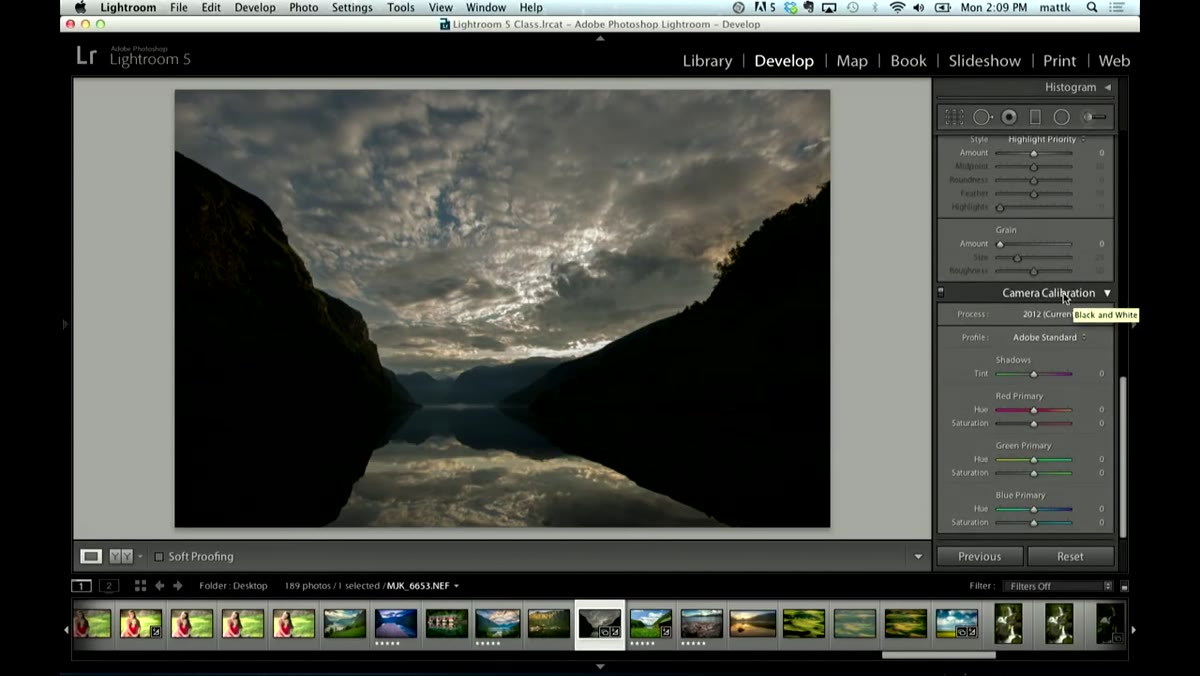1200x676 pixels.
Task: Select the Adjustment Brush tool
Action: [x=1094, y=117]
